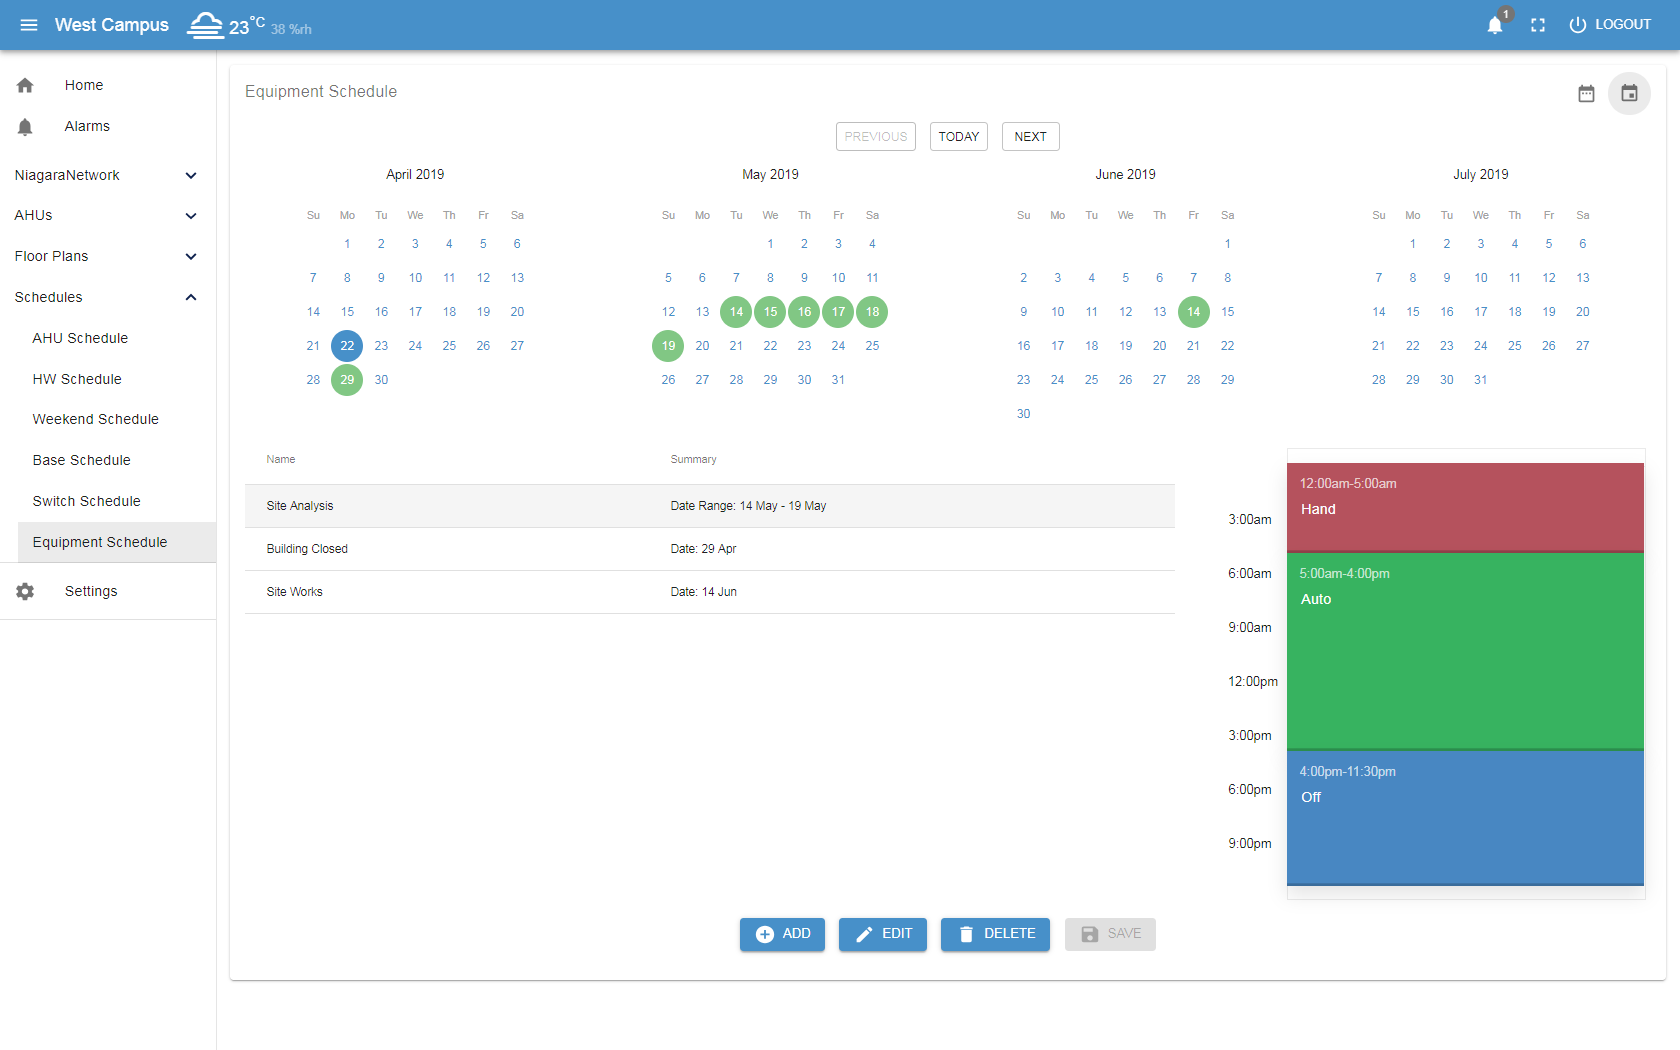Toggle fullscreen mode icon
1680x1050 pixels.
(x=1538, y=25)
